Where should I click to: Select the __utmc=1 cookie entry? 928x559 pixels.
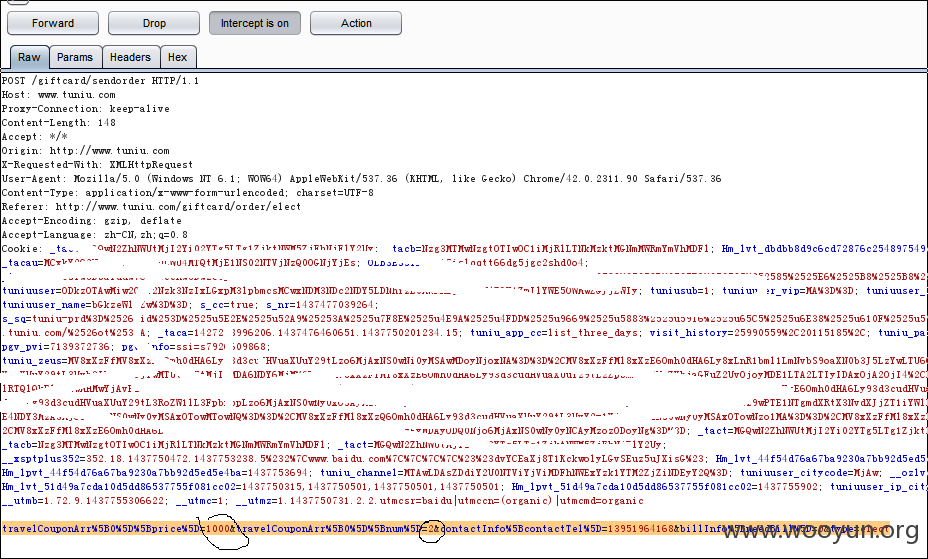click(199, 501)
